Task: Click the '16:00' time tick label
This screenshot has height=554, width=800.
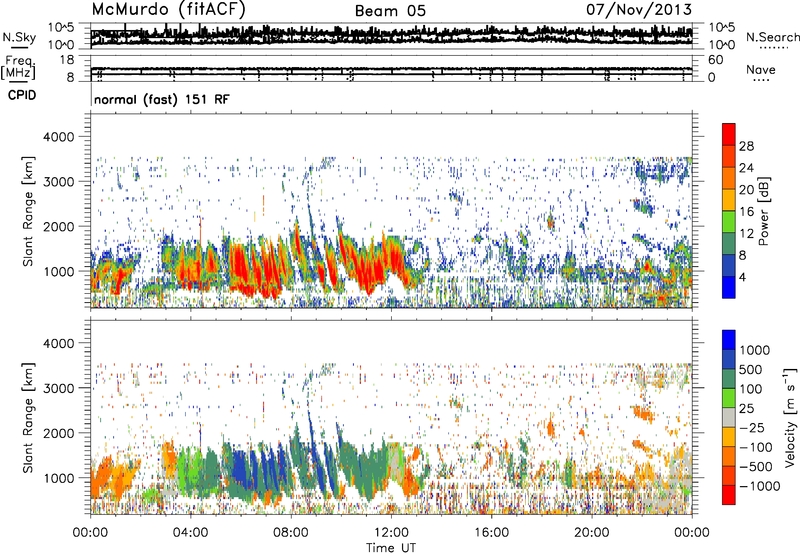Action: [491, 533]
